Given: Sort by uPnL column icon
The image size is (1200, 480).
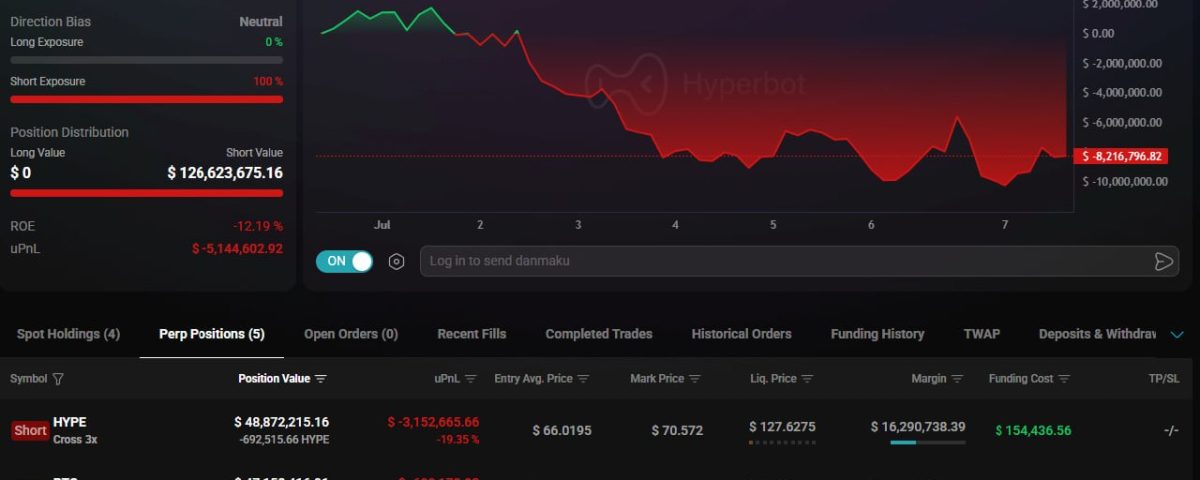Looking at the screenshot, I should 470,379.
